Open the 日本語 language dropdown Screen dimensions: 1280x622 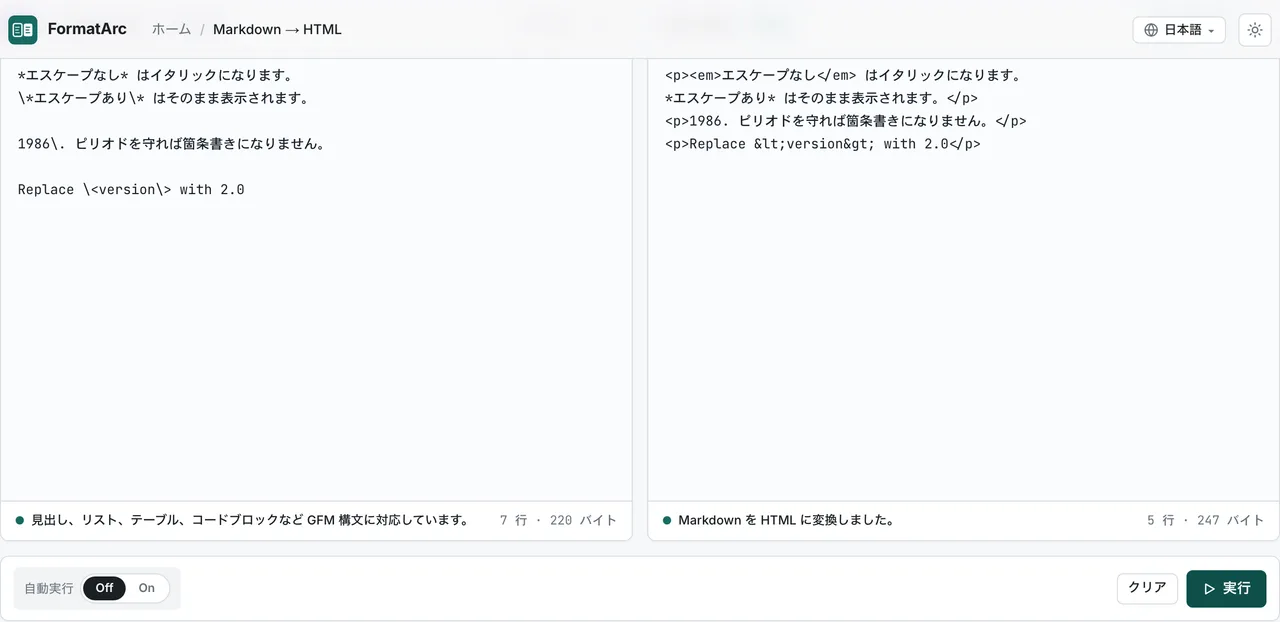pos(1179,30)
